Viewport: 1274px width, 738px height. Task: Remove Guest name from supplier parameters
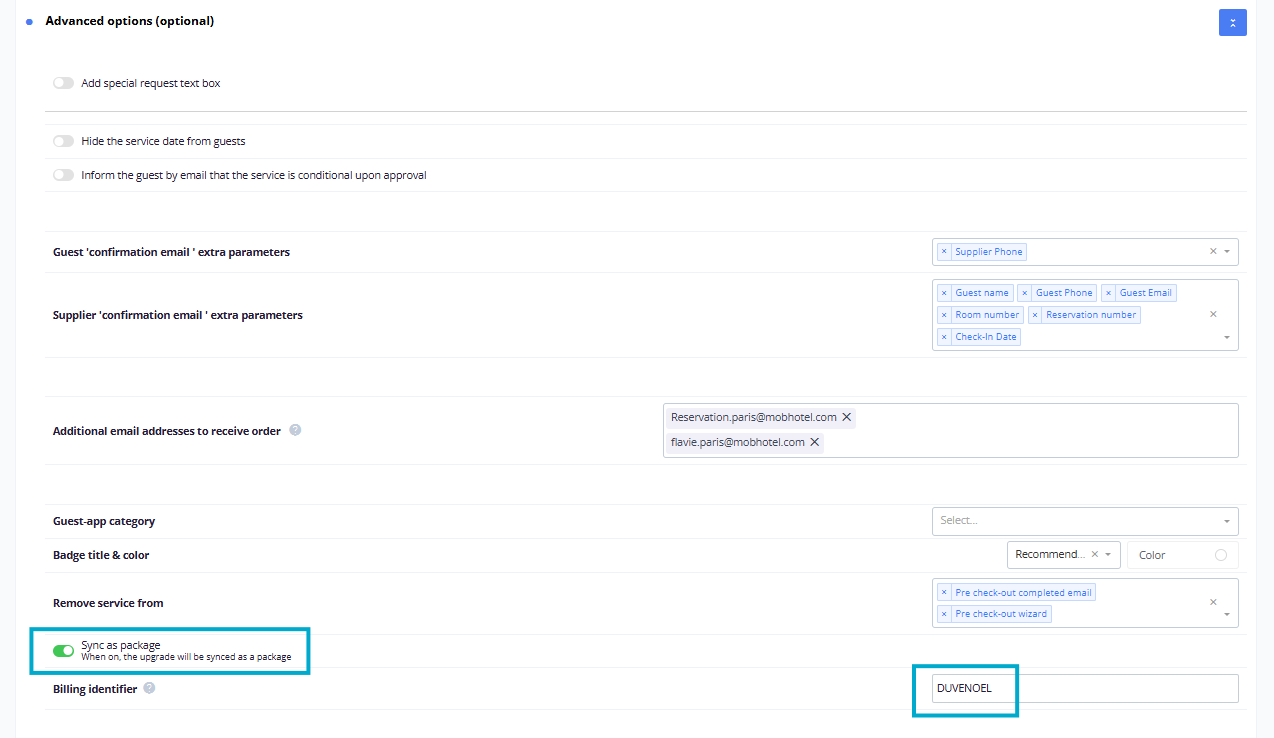pyautogui.click(x=944, y=293)
